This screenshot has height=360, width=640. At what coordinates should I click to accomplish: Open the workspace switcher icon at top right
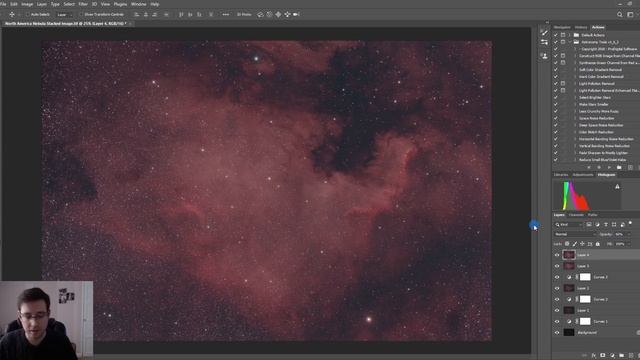(630, 14)
